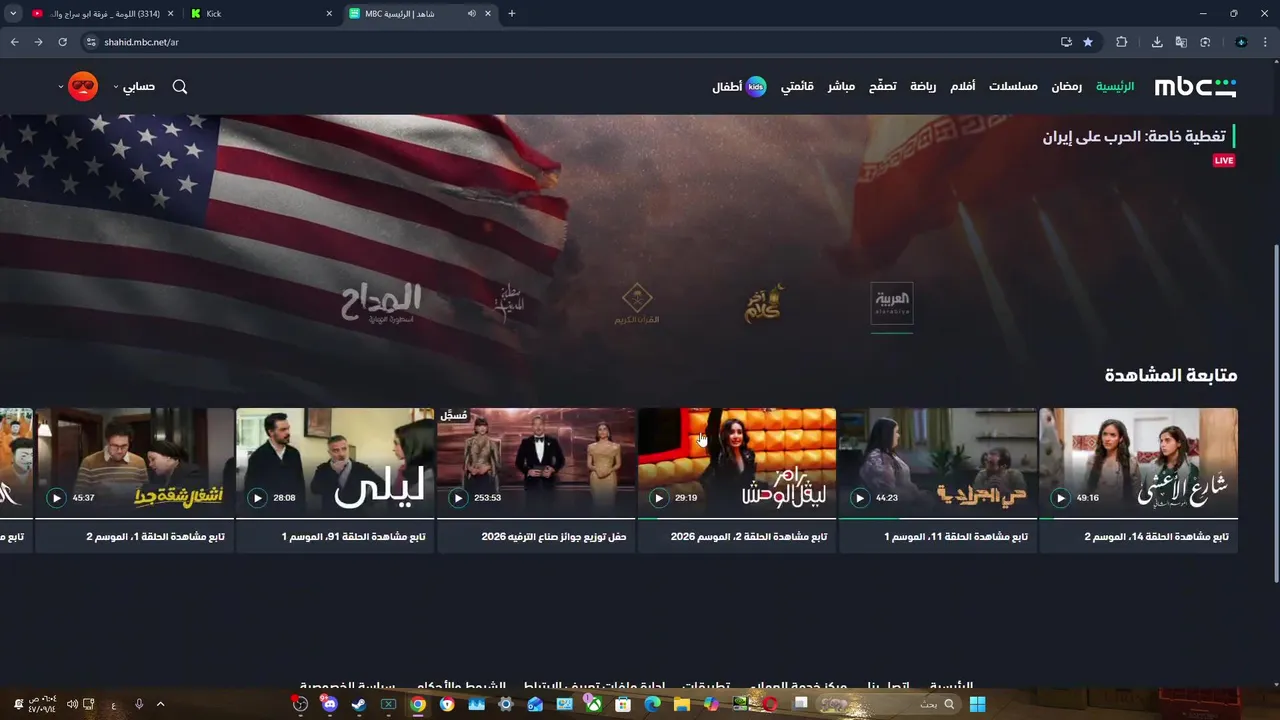Click the MBC Shahid logo
1280x720 pixels.
[x=1195, y=87]
